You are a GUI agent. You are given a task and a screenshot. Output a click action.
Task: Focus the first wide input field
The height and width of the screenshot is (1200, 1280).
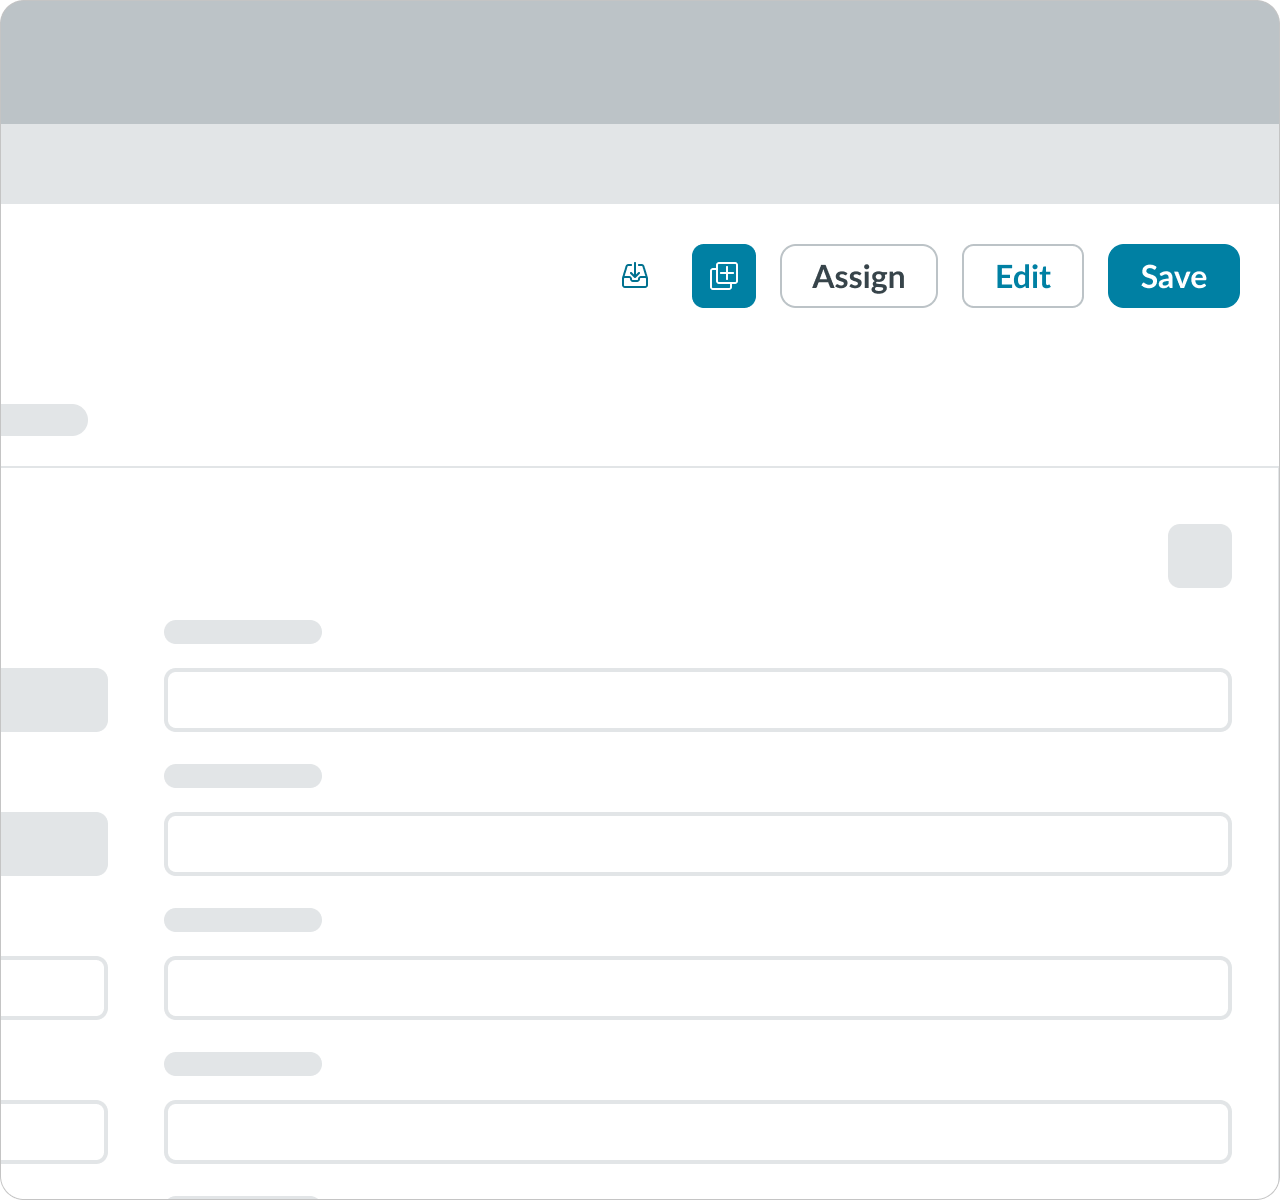tap(697, 700)
